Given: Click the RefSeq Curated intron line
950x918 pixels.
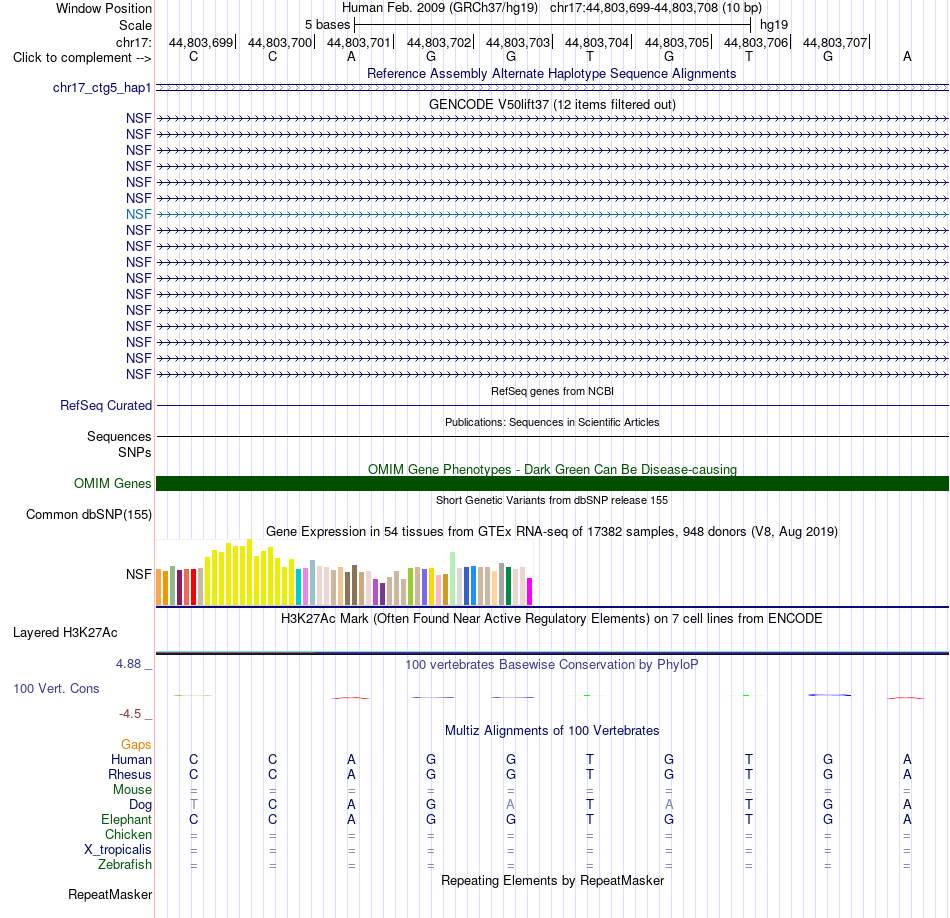Looking at the screenshot, I should [553, 405].
